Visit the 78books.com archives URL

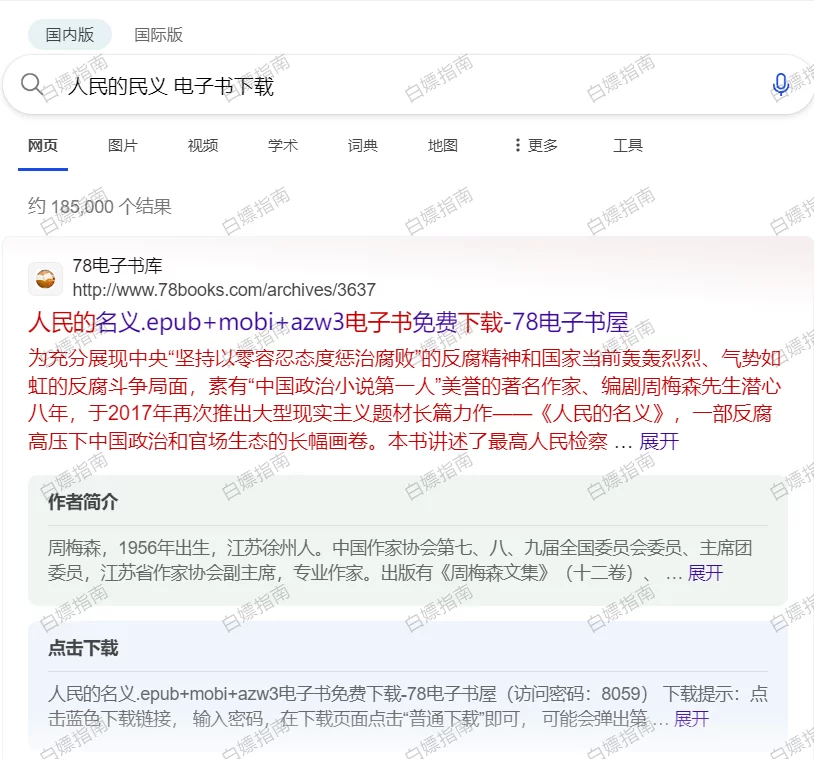click(224, 290)
